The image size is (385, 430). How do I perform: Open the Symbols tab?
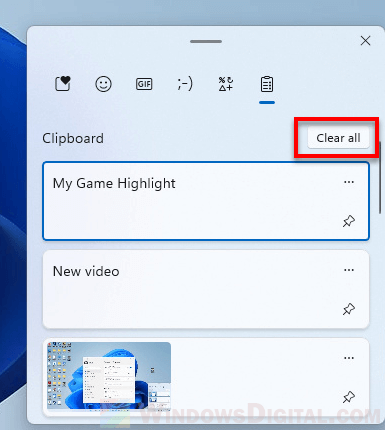[x=226, y=84]
